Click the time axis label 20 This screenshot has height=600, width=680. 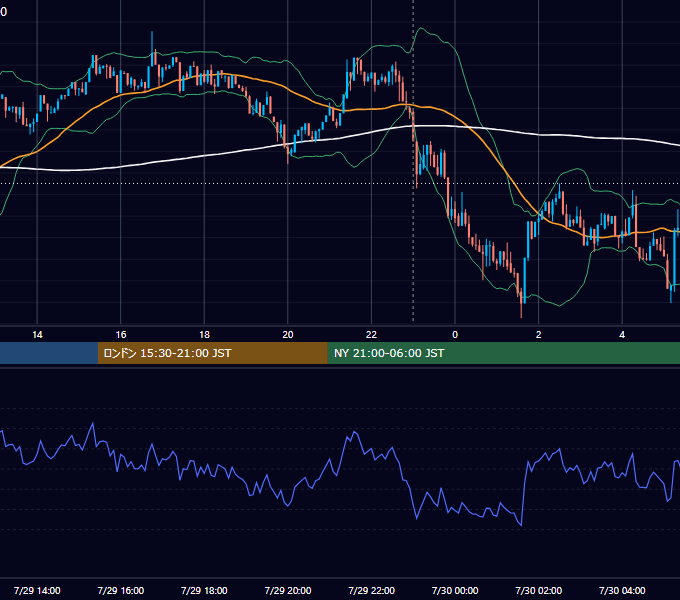point(288,335)
